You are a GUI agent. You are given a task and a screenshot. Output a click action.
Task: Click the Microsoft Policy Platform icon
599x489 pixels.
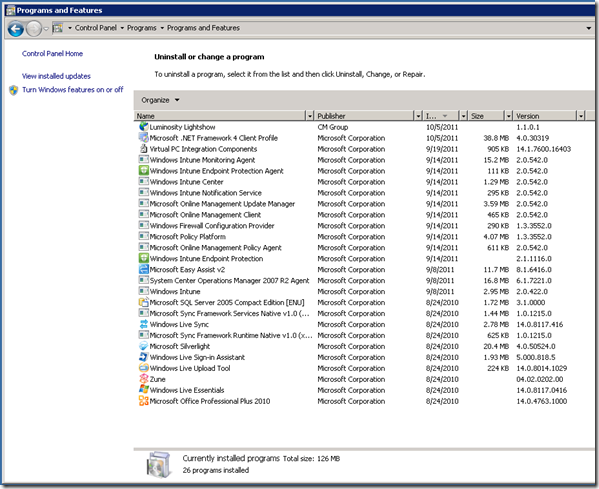tap(143, 236)
